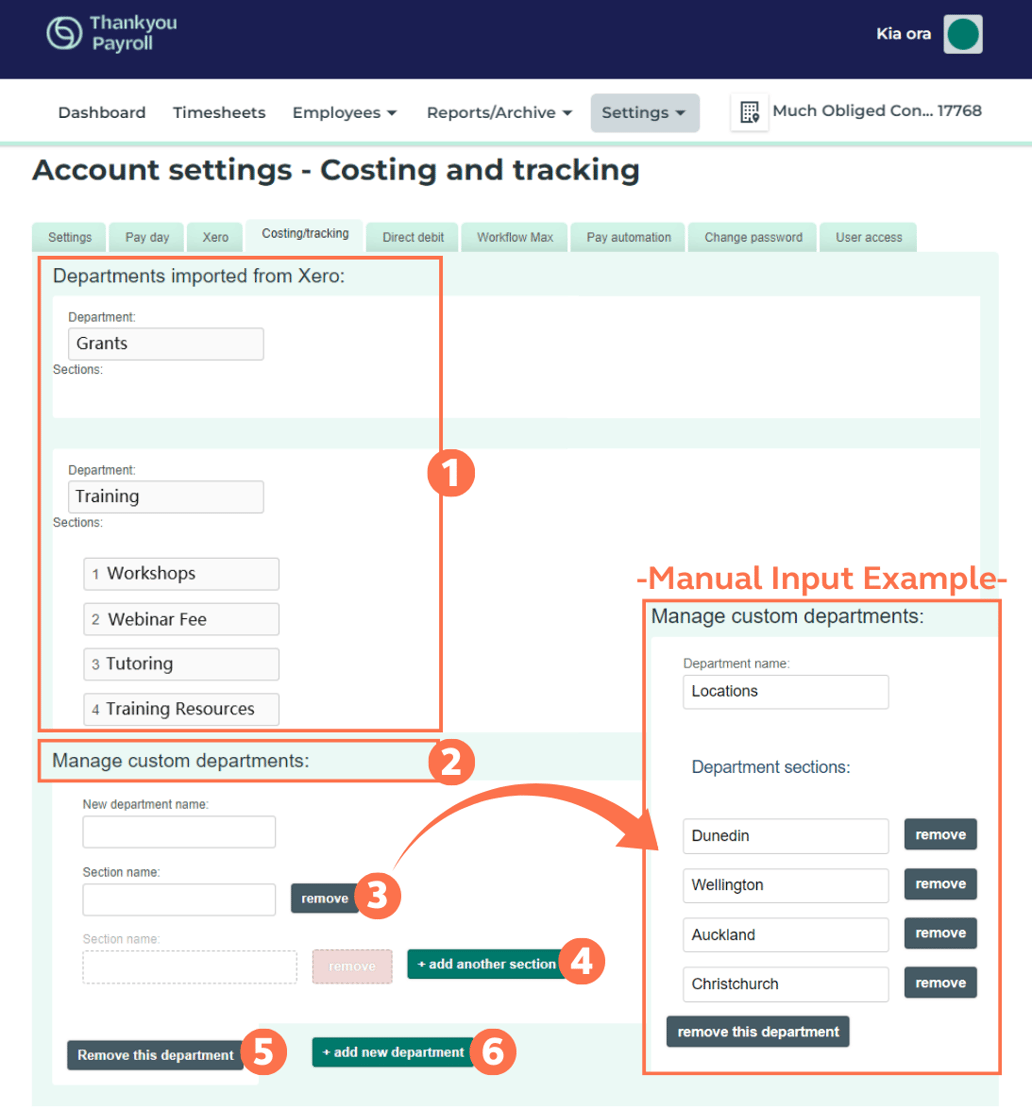
Task: Switch to the Workflow Max tab
Action: point(514,237)
